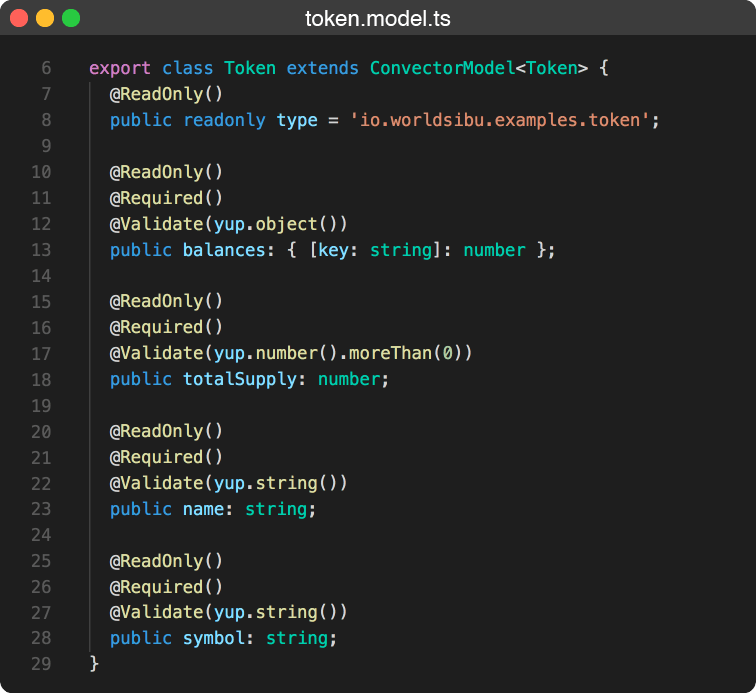The height and width of the screenshot is (693, 756).
Task: Click line number 6 in the gutter
Action: click(46, 68)
